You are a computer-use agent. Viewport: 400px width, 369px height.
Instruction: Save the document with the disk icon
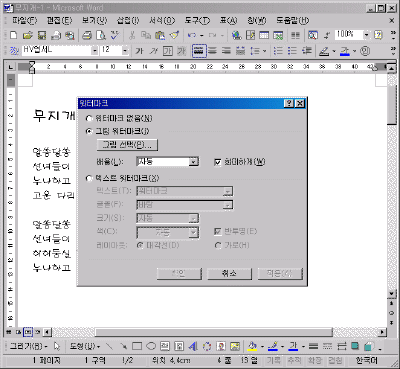coord(42,35)
